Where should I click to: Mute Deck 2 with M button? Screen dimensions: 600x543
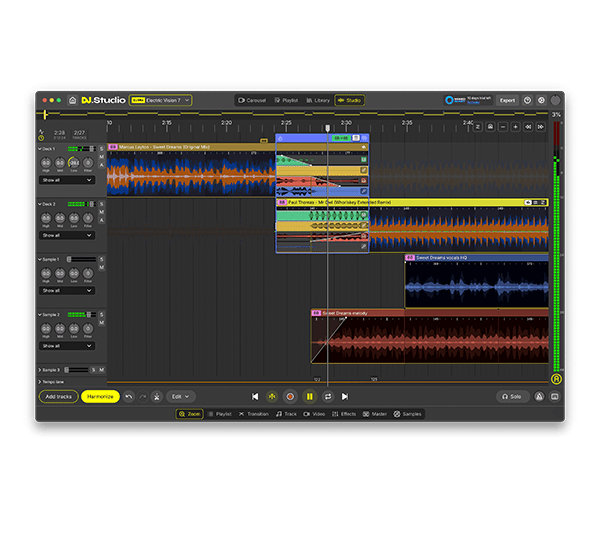pyautogui.click(x=101, y=212)
